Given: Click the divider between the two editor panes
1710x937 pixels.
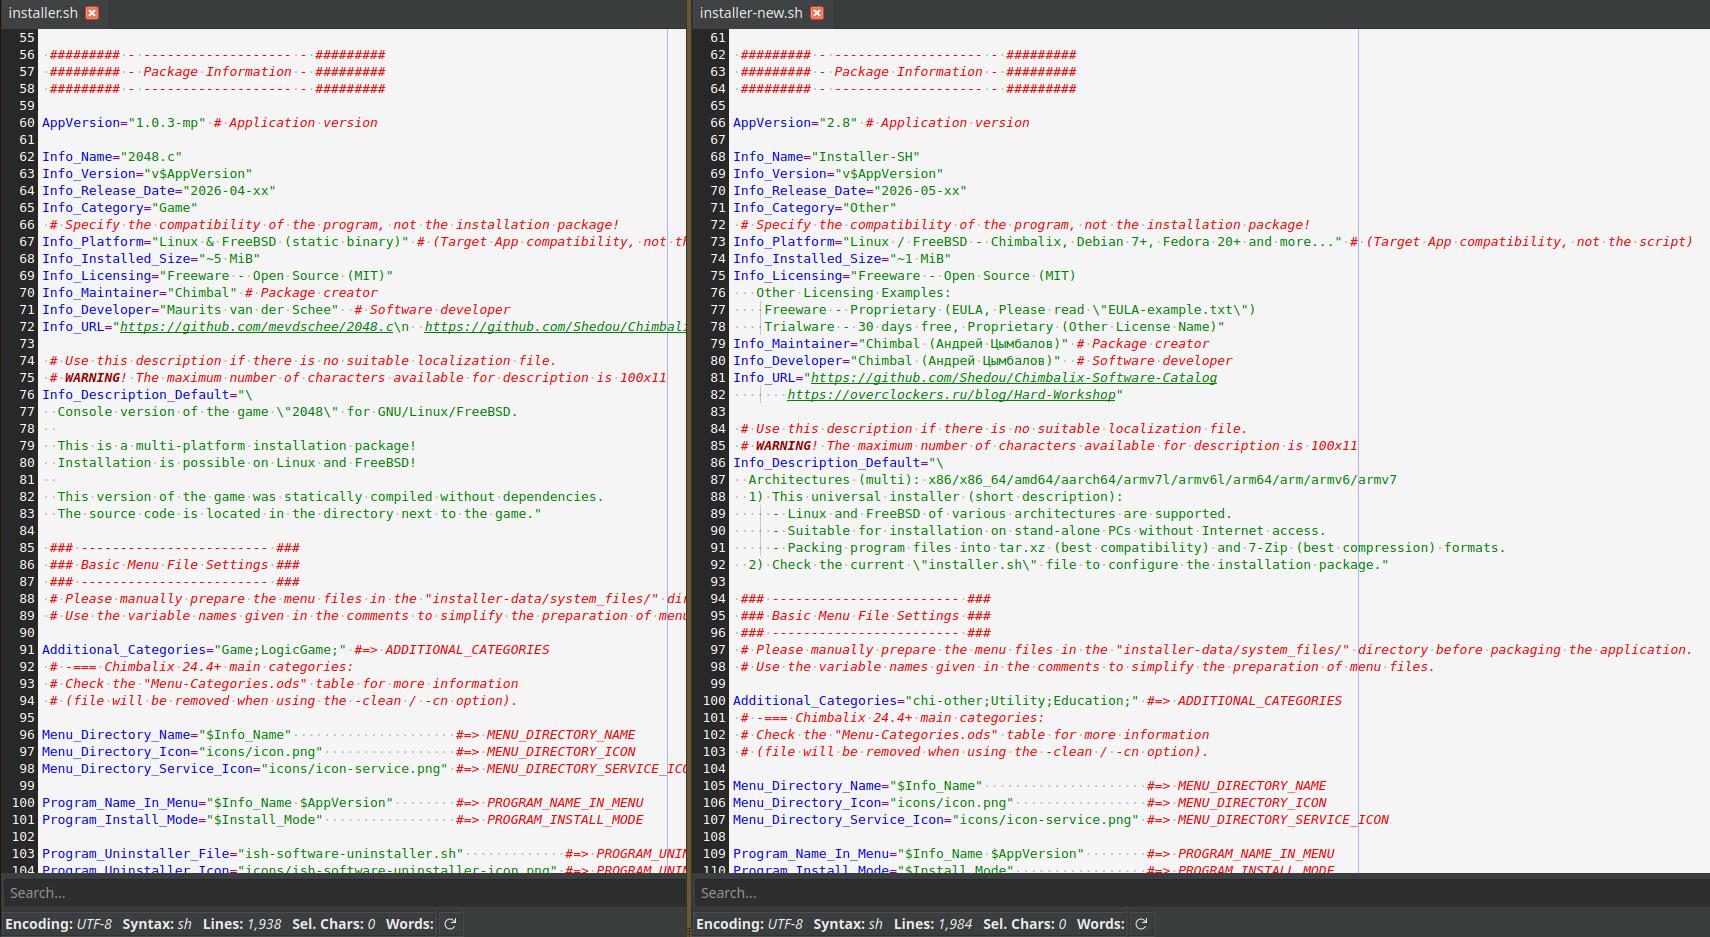Looking at the screenshot, I should (x=689, y=450).
